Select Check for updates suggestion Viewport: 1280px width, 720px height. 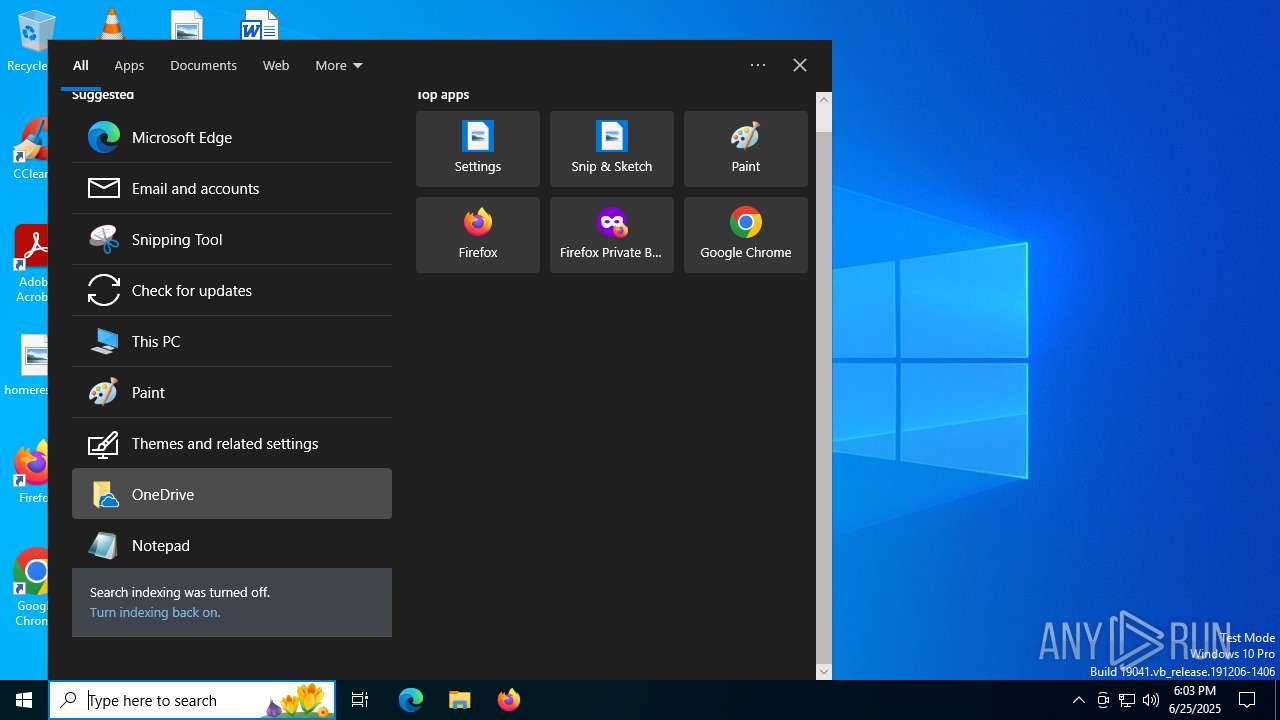(x=232, y=290)
